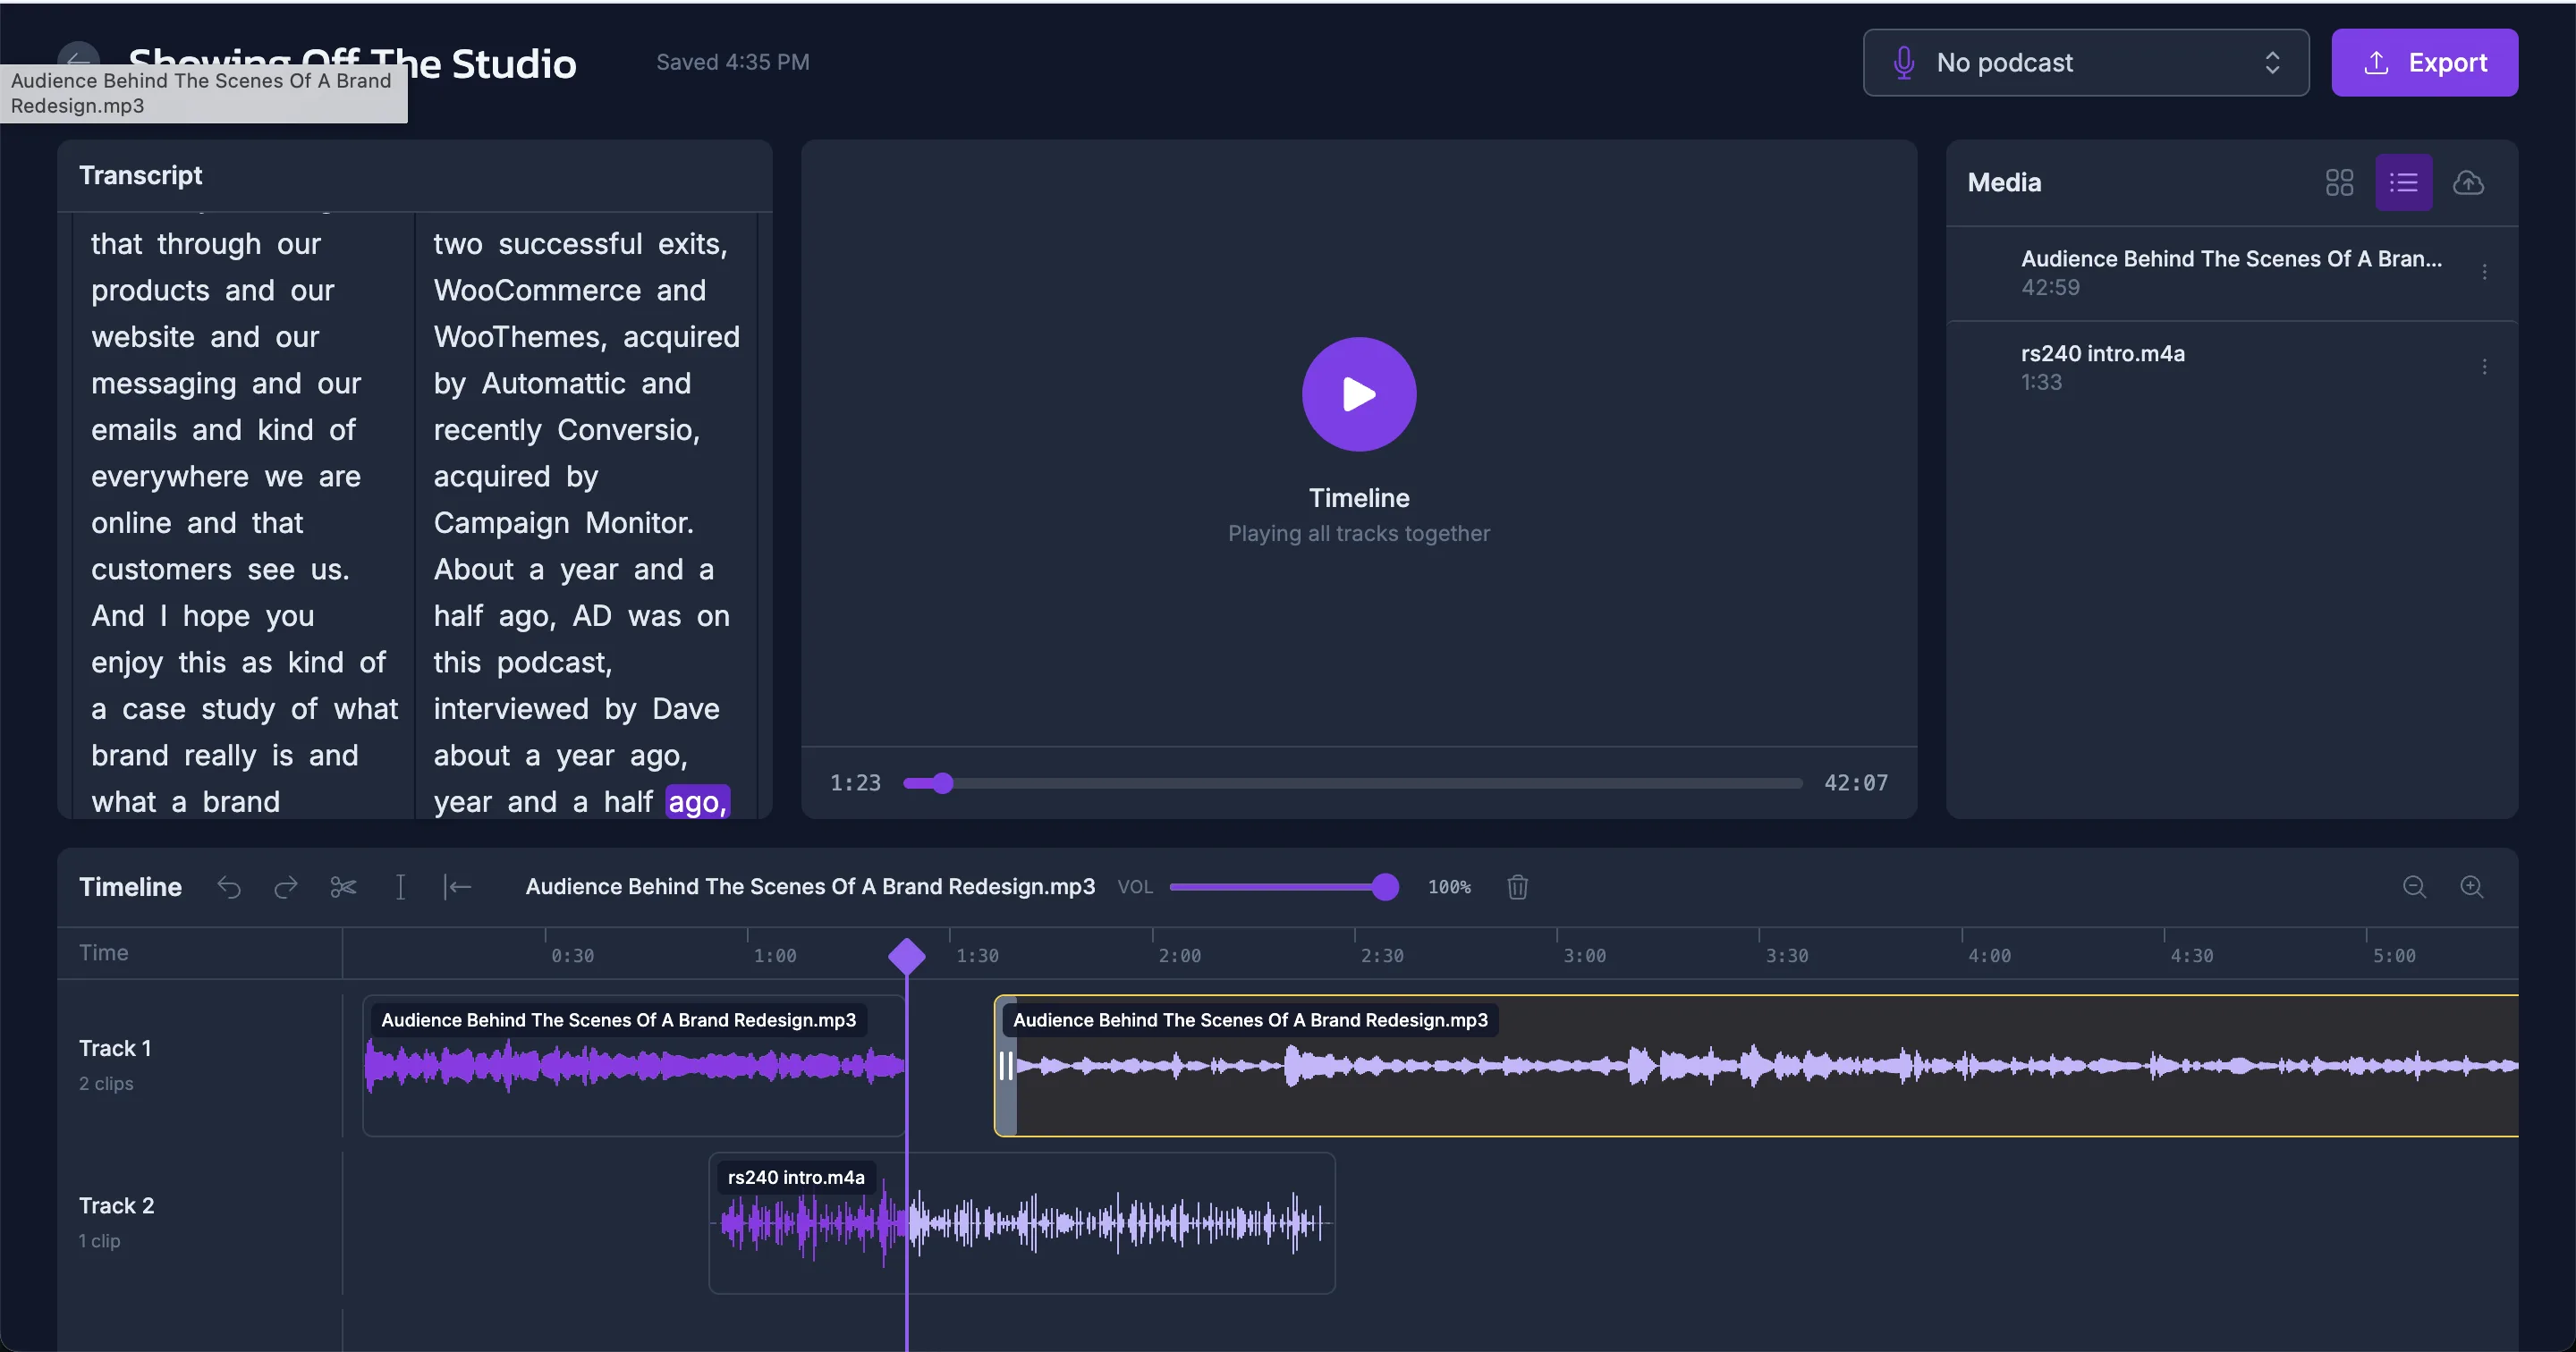
Task: Click the undo icon in Timeline toolbar
Action: point(229,887)
